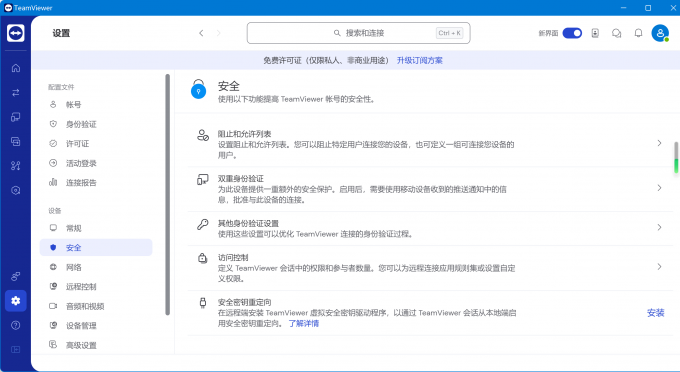Click the security key redirect USB icon

[203, 303]
